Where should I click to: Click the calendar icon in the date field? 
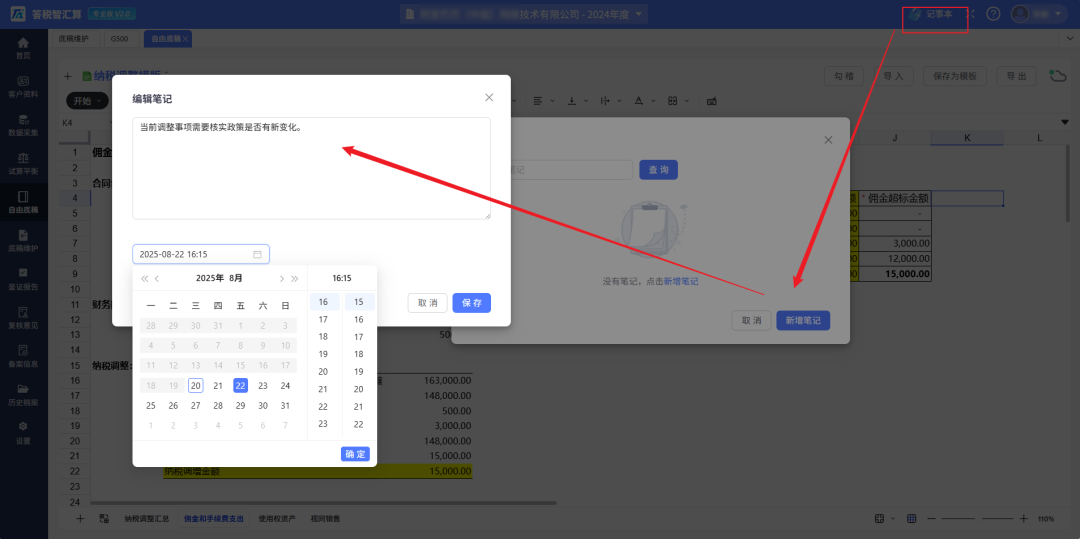pyautogui.click(x=258, y=254)
